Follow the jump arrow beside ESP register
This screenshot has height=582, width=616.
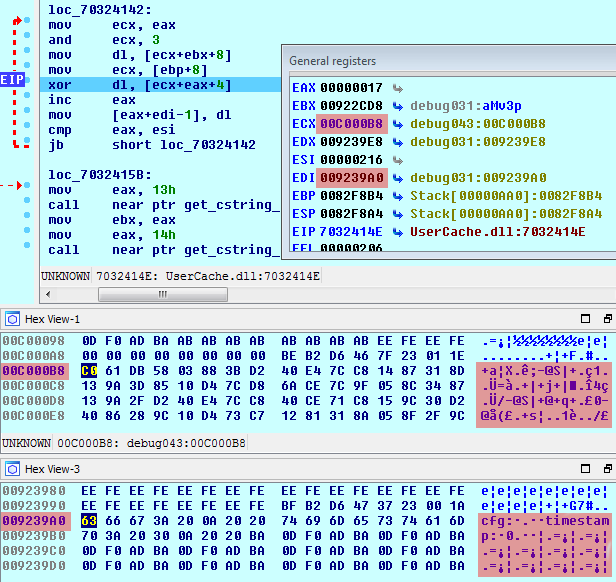398,214
